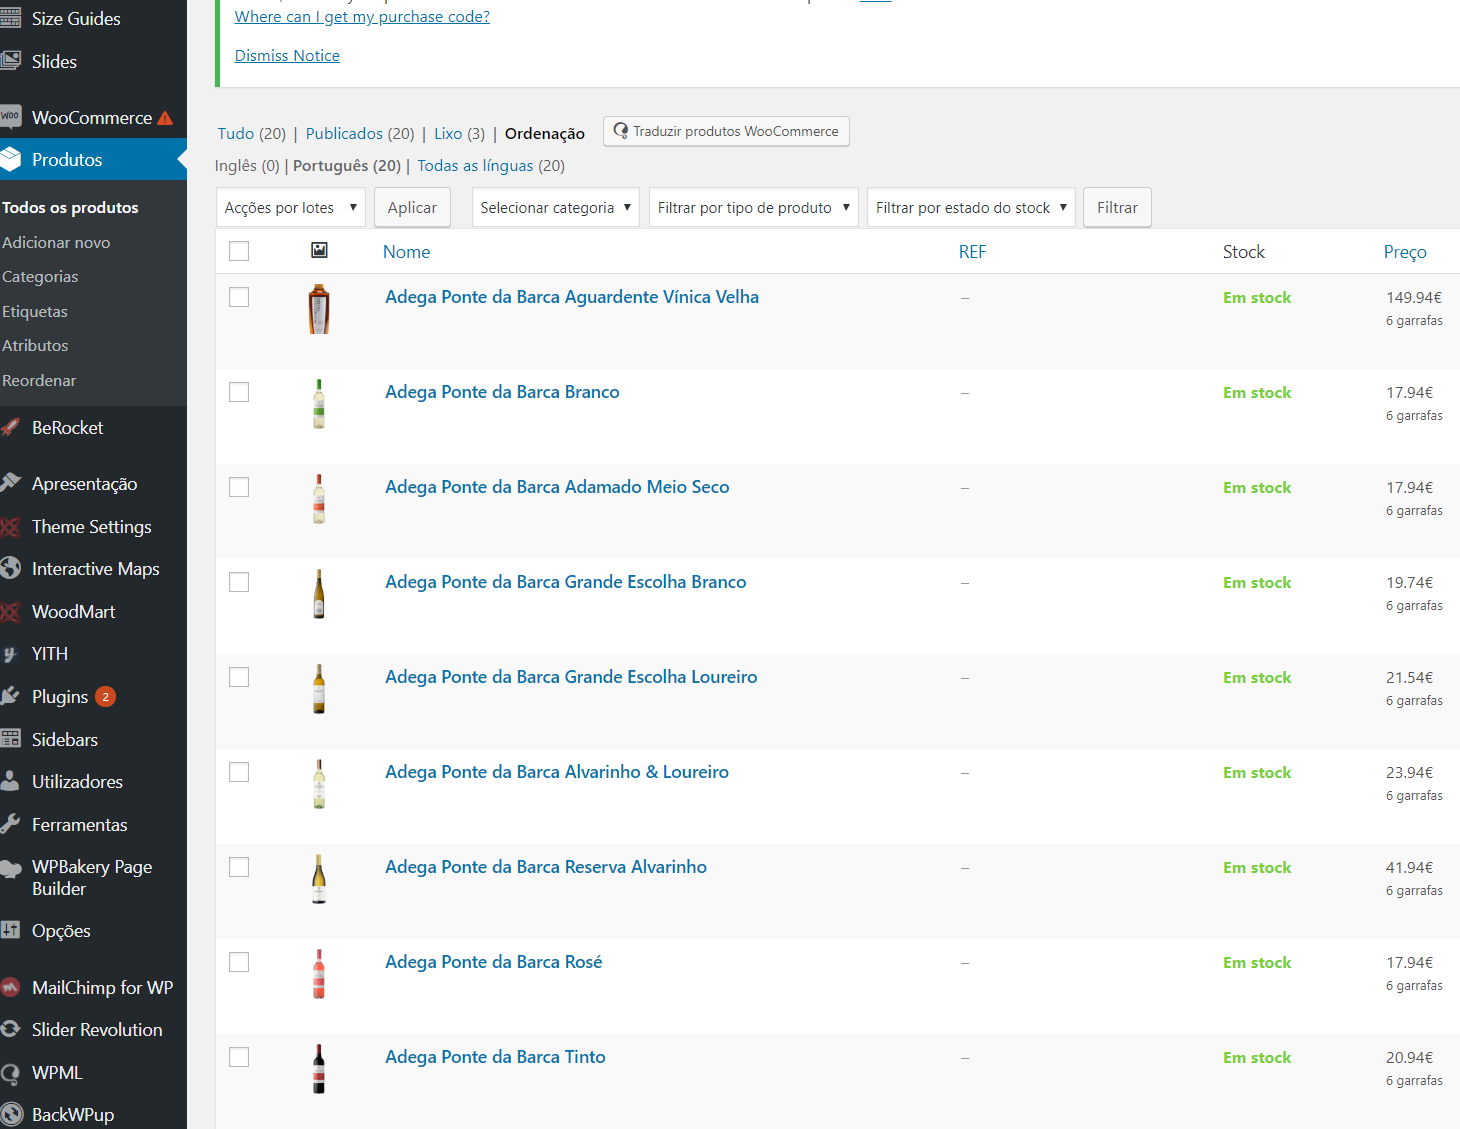Select the Grande Escolha Loureiro checkbox

tap(239, 677)
